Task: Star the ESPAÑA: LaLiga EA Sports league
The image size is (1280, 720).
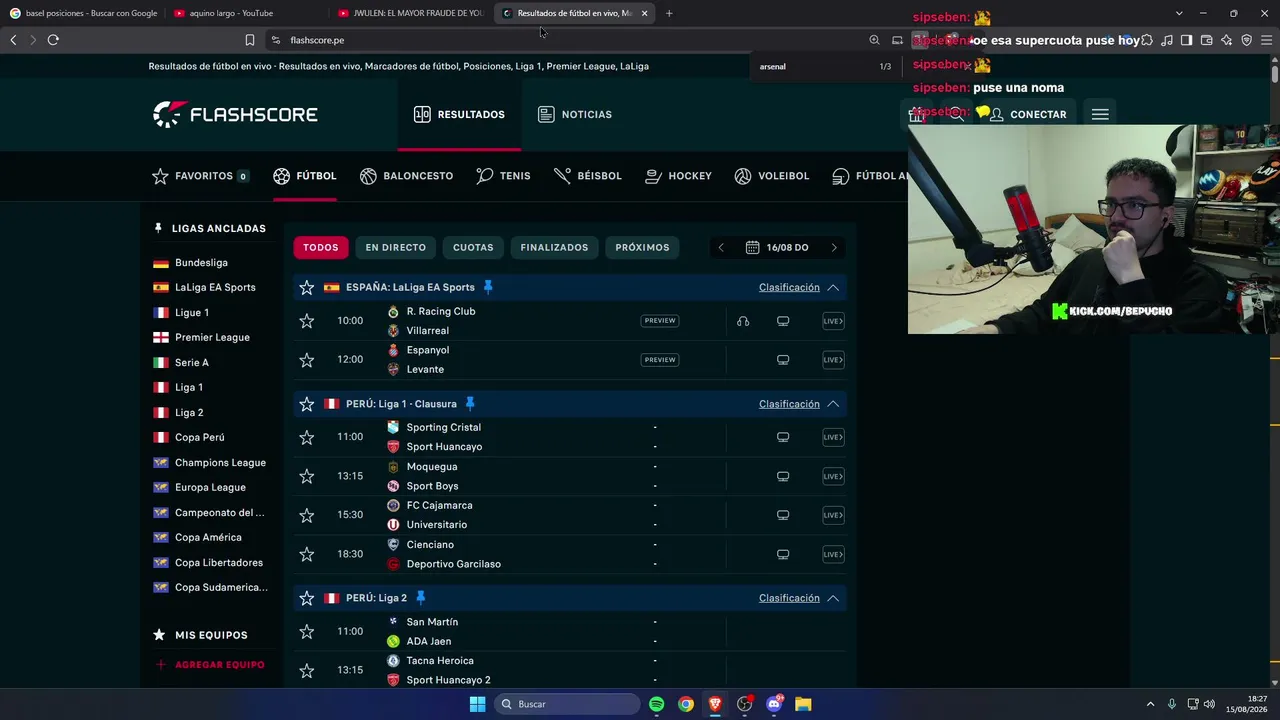Action: pyautogui.click(x=307, y=288)
